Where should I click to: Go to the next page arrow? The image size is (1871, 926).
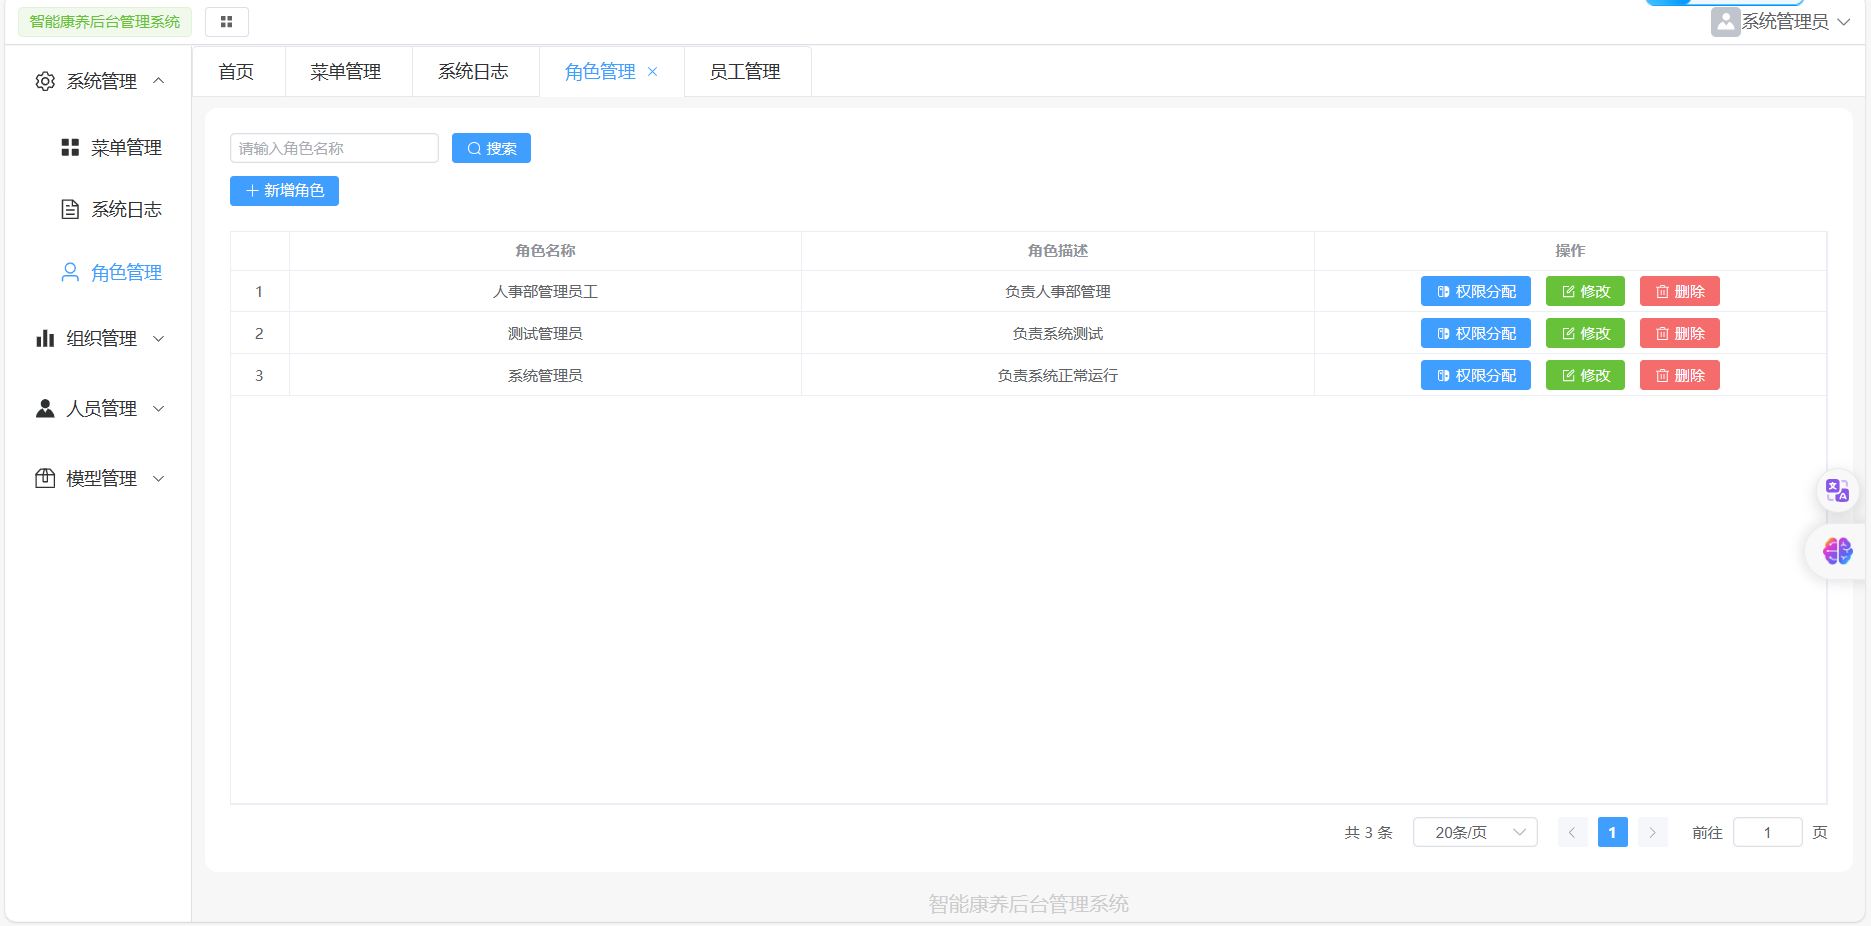[1652, 832]
